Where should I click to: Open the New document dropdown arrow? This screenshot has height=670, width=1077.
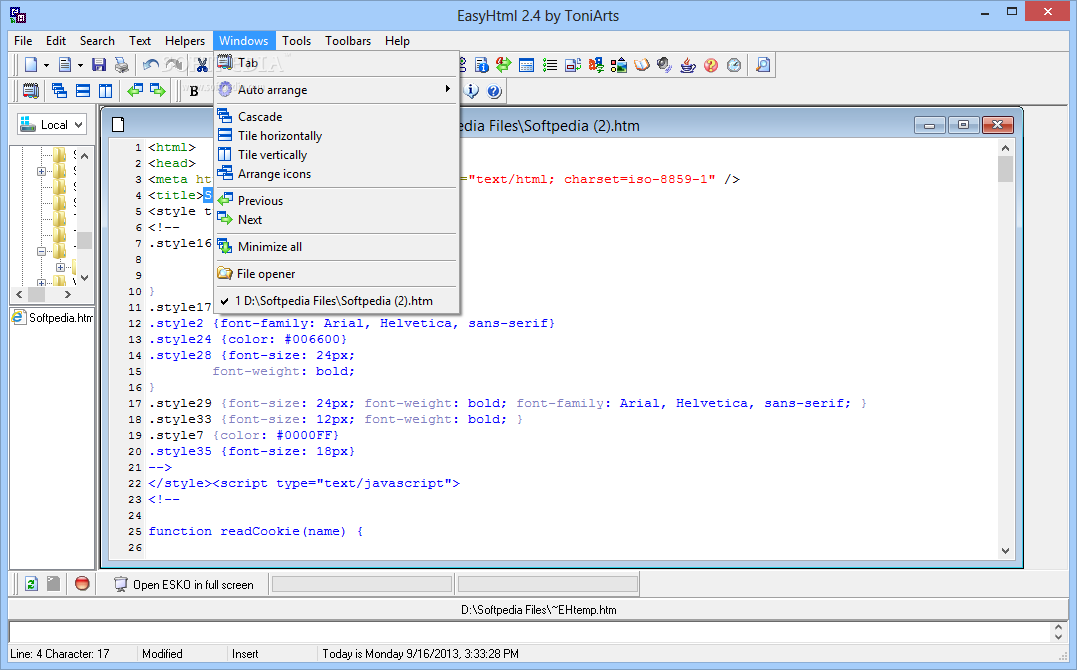point(46,66)
